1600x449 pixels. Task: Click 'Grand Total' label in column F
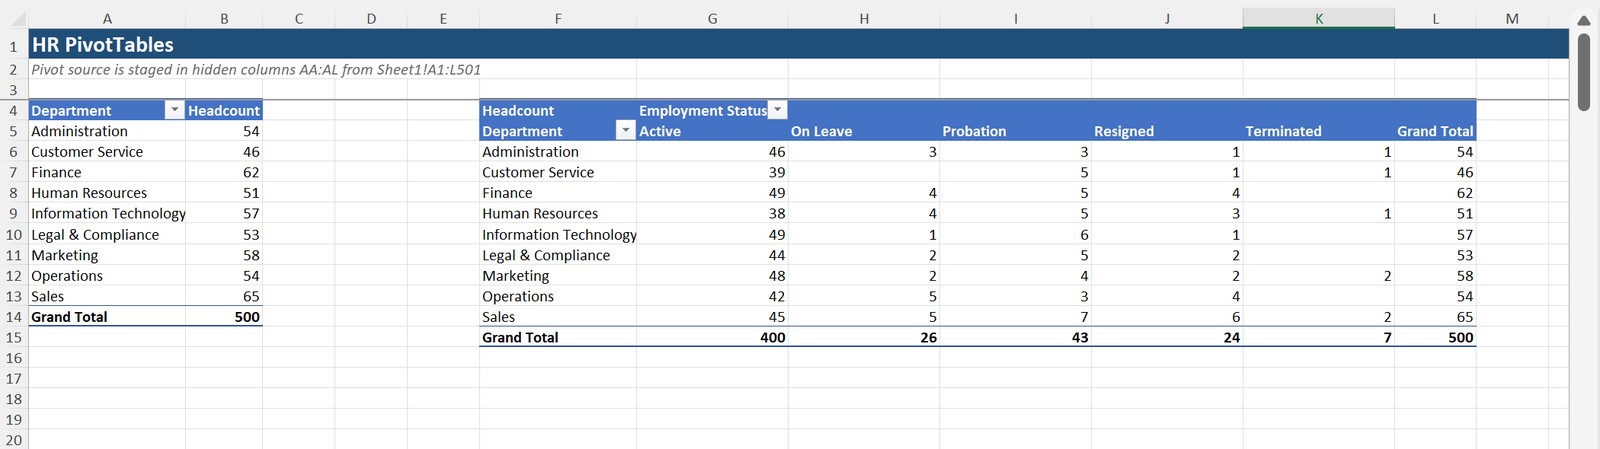point(558,338)
